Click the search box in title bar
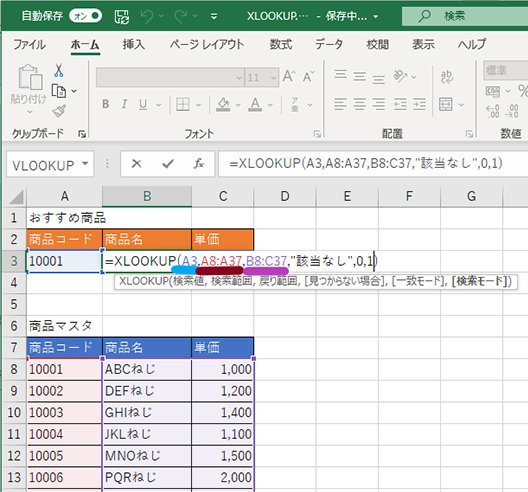 pyautogui.click(x=465, y=16)
